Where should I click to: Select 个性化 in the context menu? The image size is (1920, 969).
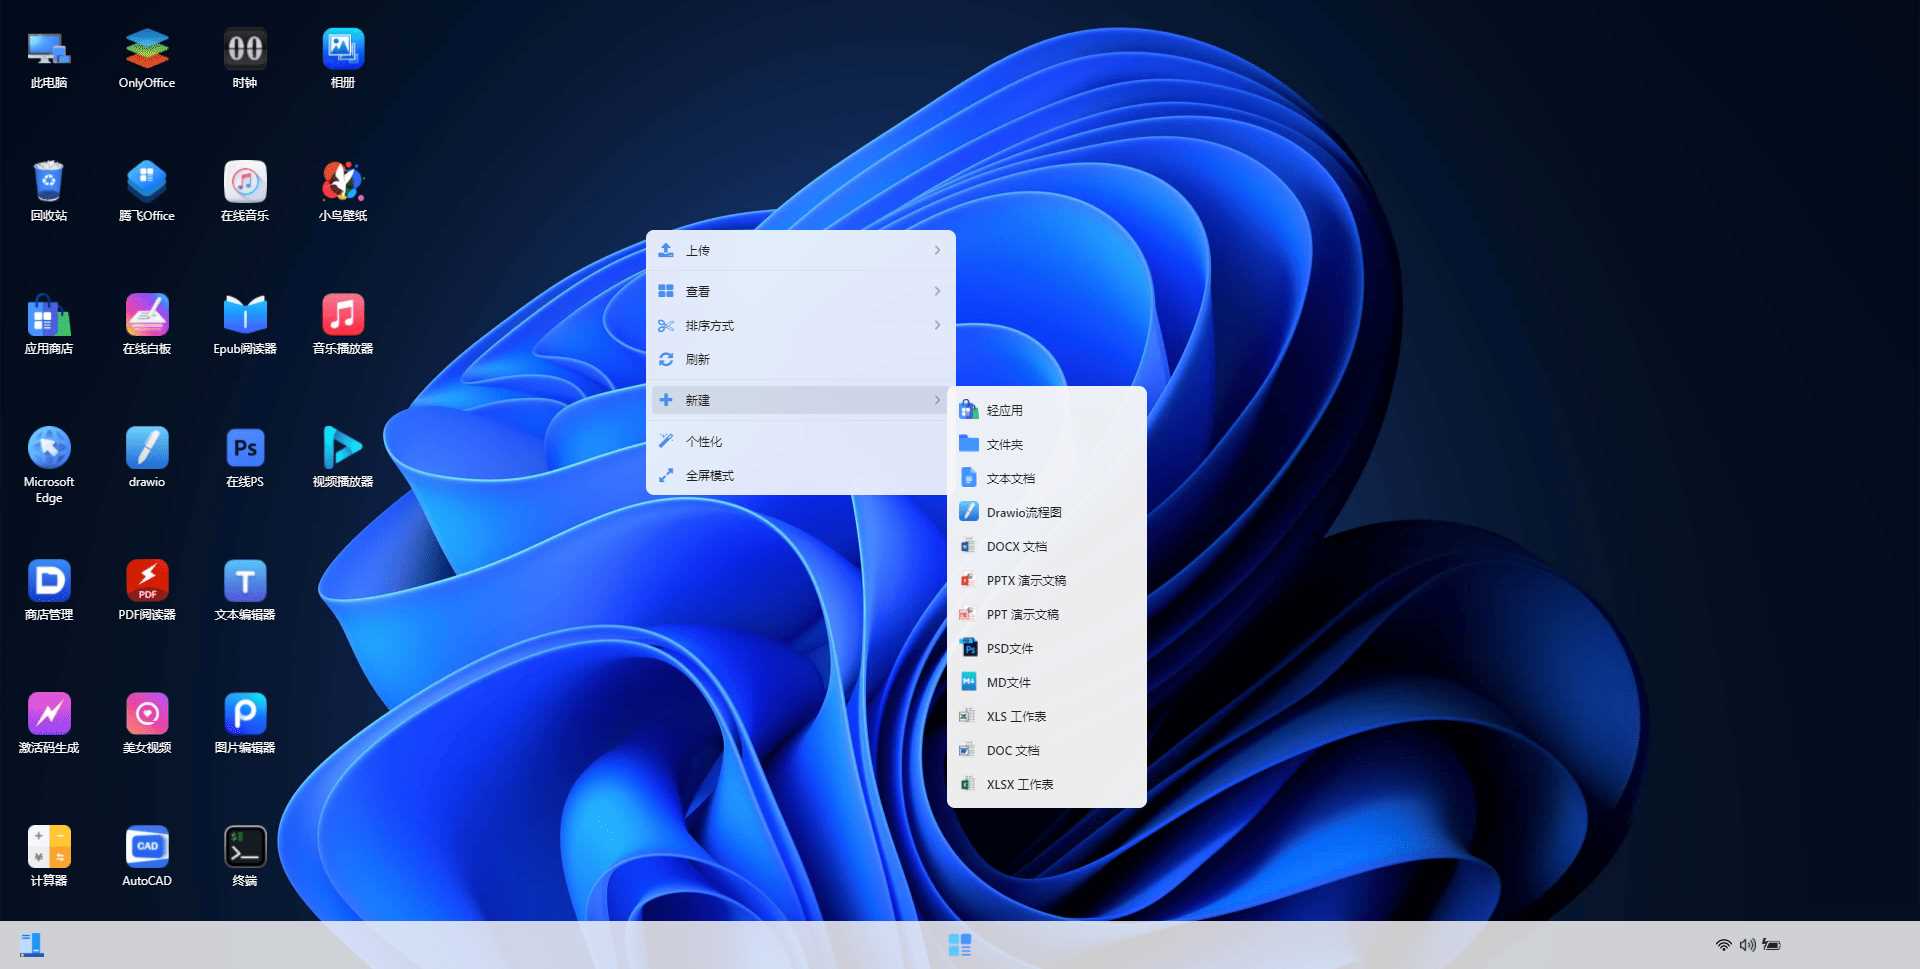[800, 442]
